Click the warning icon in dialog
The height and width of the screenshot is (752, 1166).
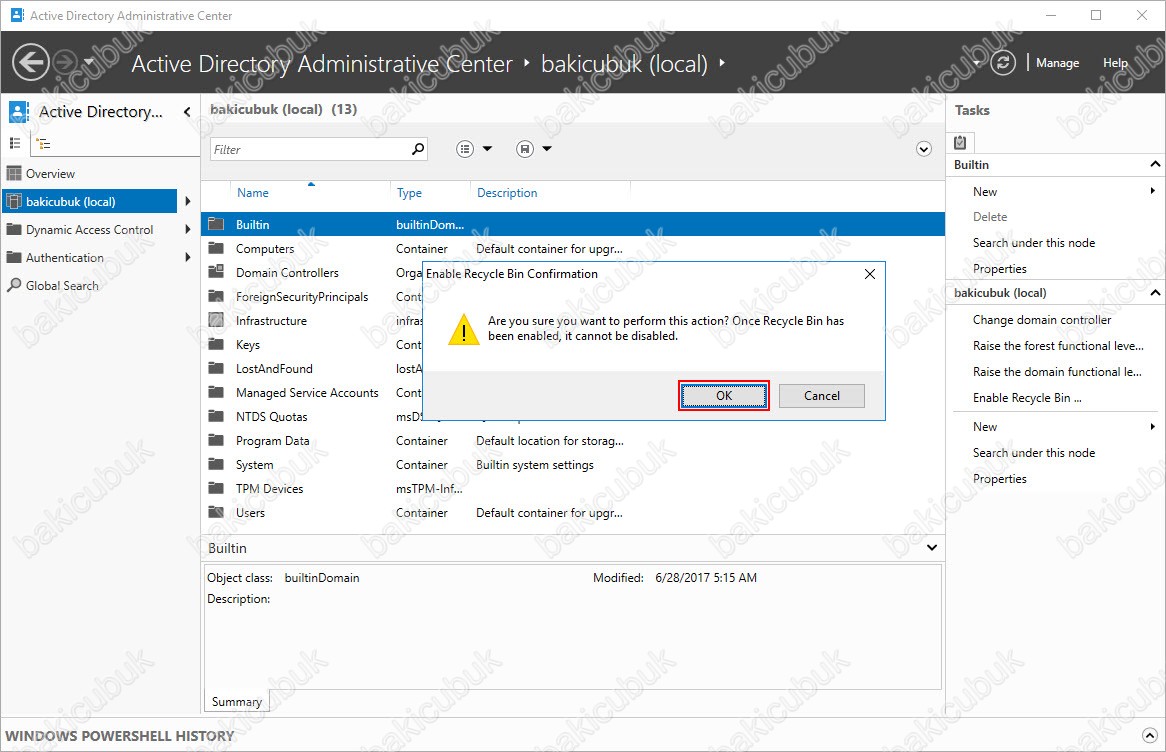[463, 329]
